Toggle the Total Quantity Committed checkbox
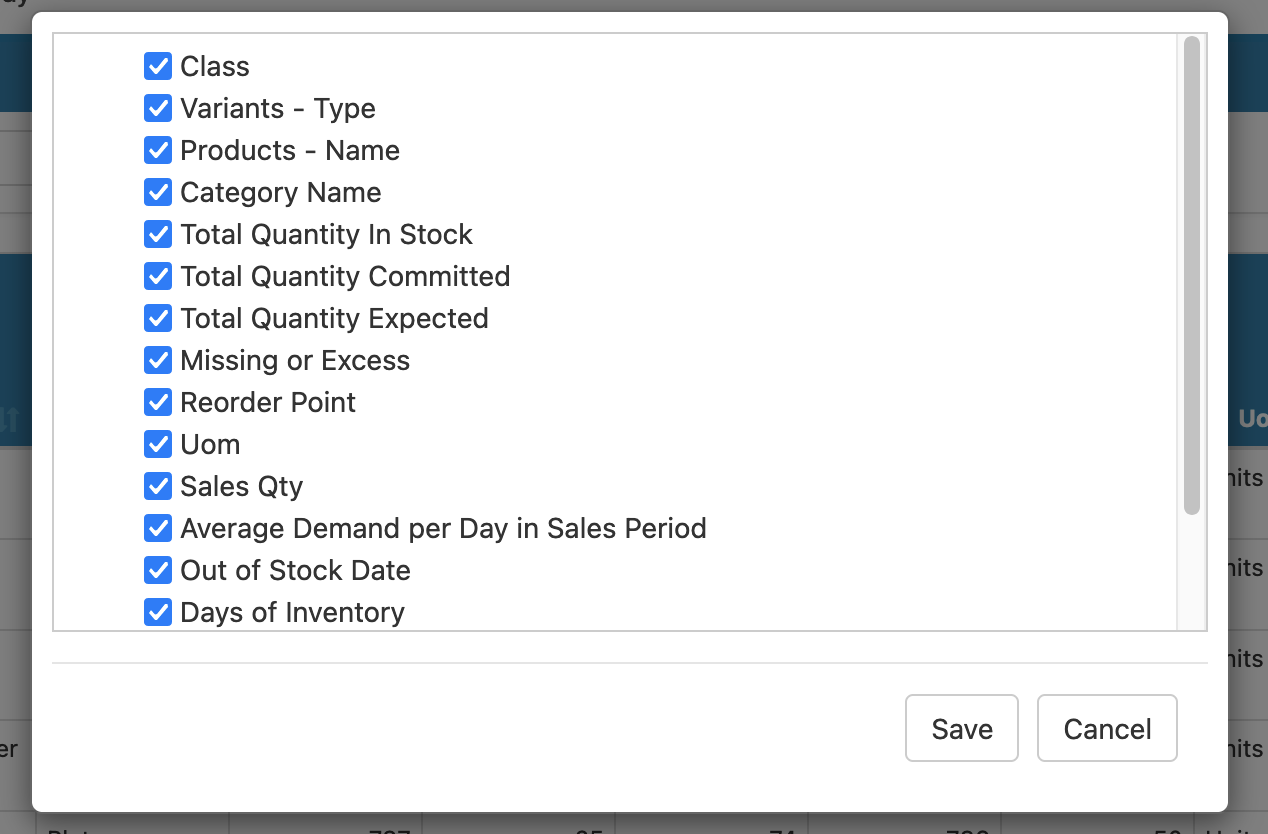 158,276
